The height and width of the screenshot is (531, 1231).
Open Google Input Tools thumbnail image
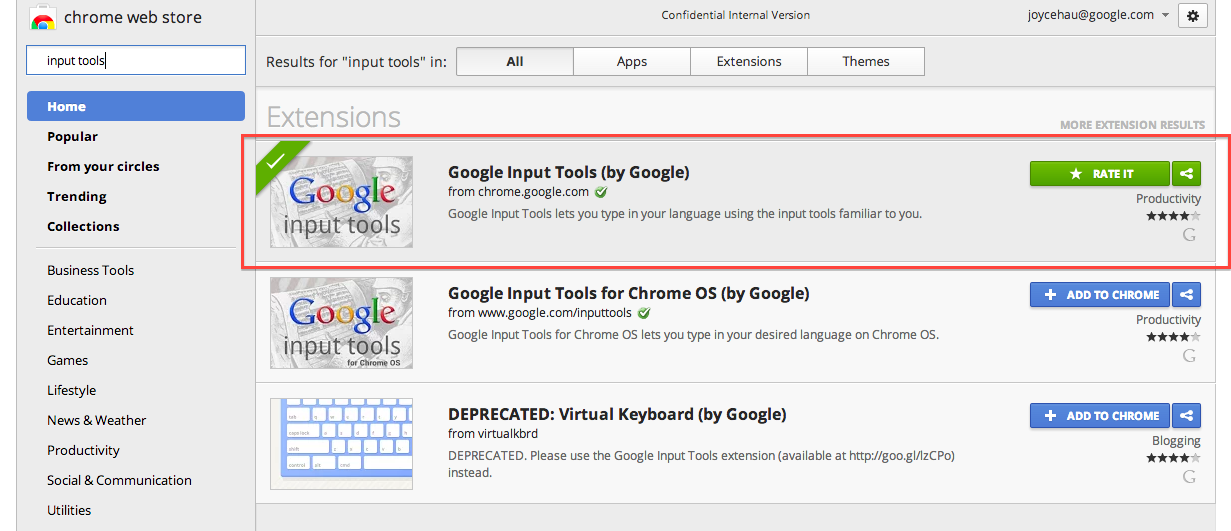(x=341, y=202)
